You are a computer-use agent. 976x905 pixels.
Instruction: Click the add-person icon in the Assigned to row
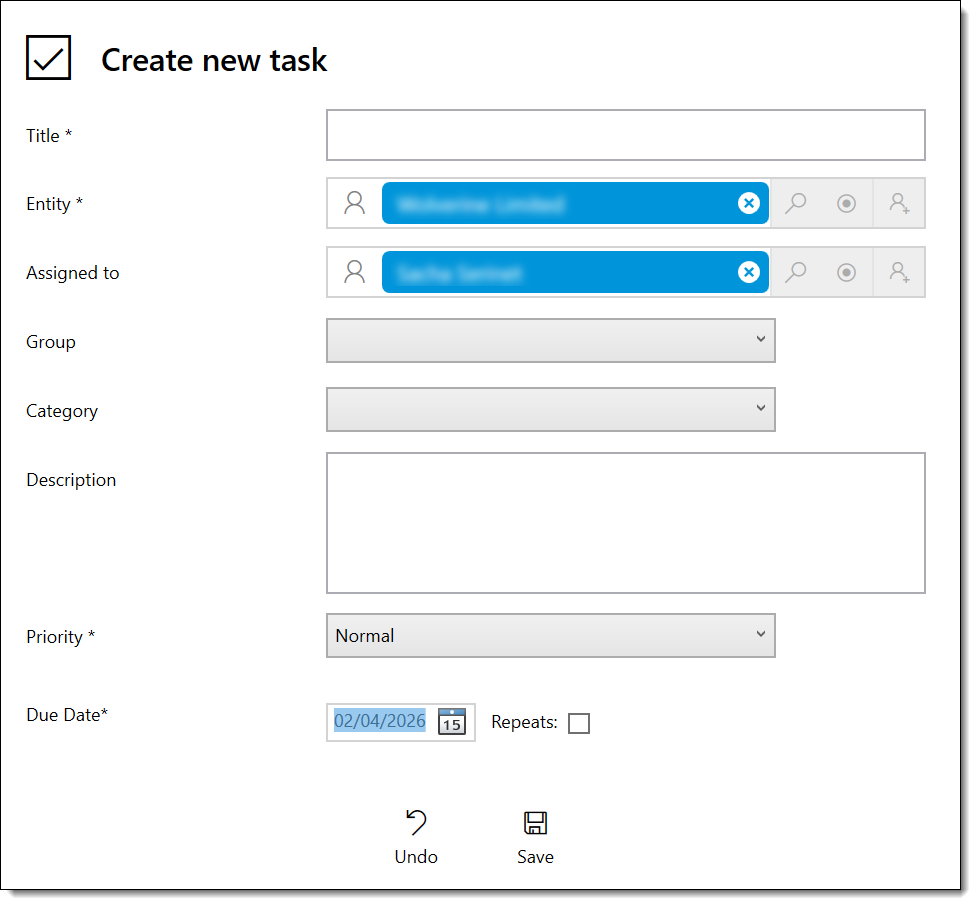898,272
